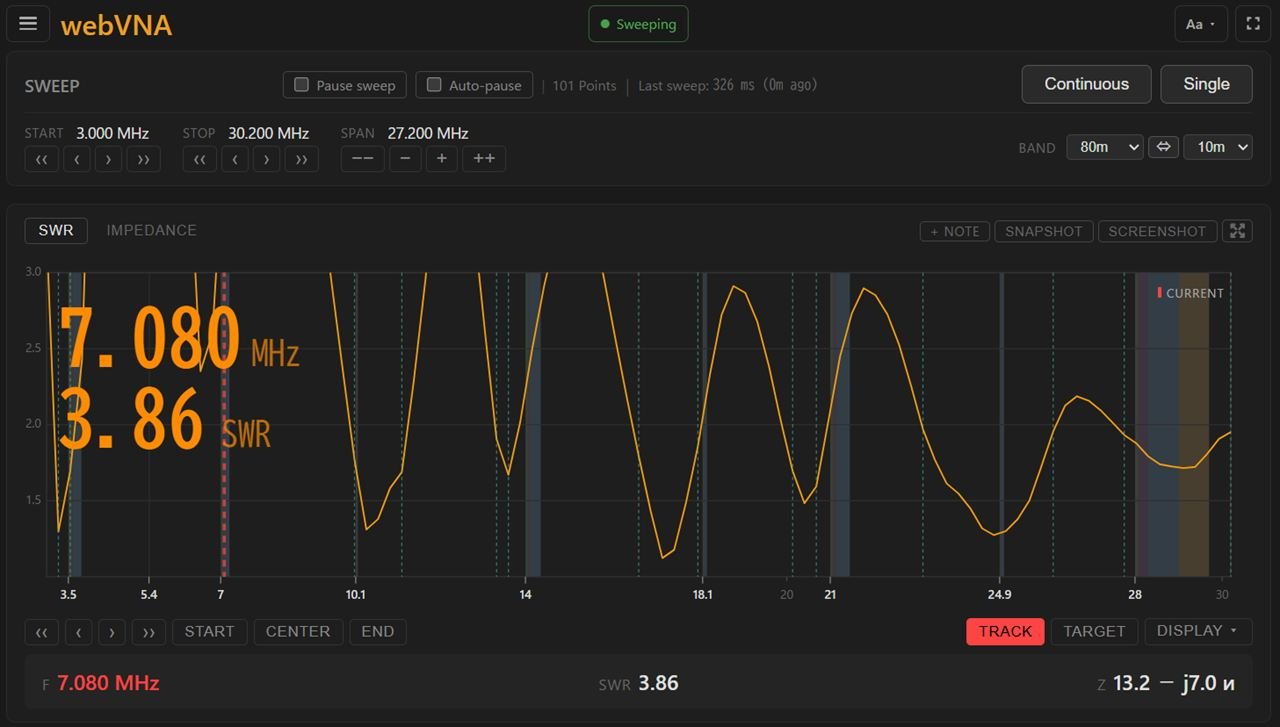Screen dimensions: 1280x727
Task: Click the SWR 3.86 bottom readout
Action: point(638,684)
